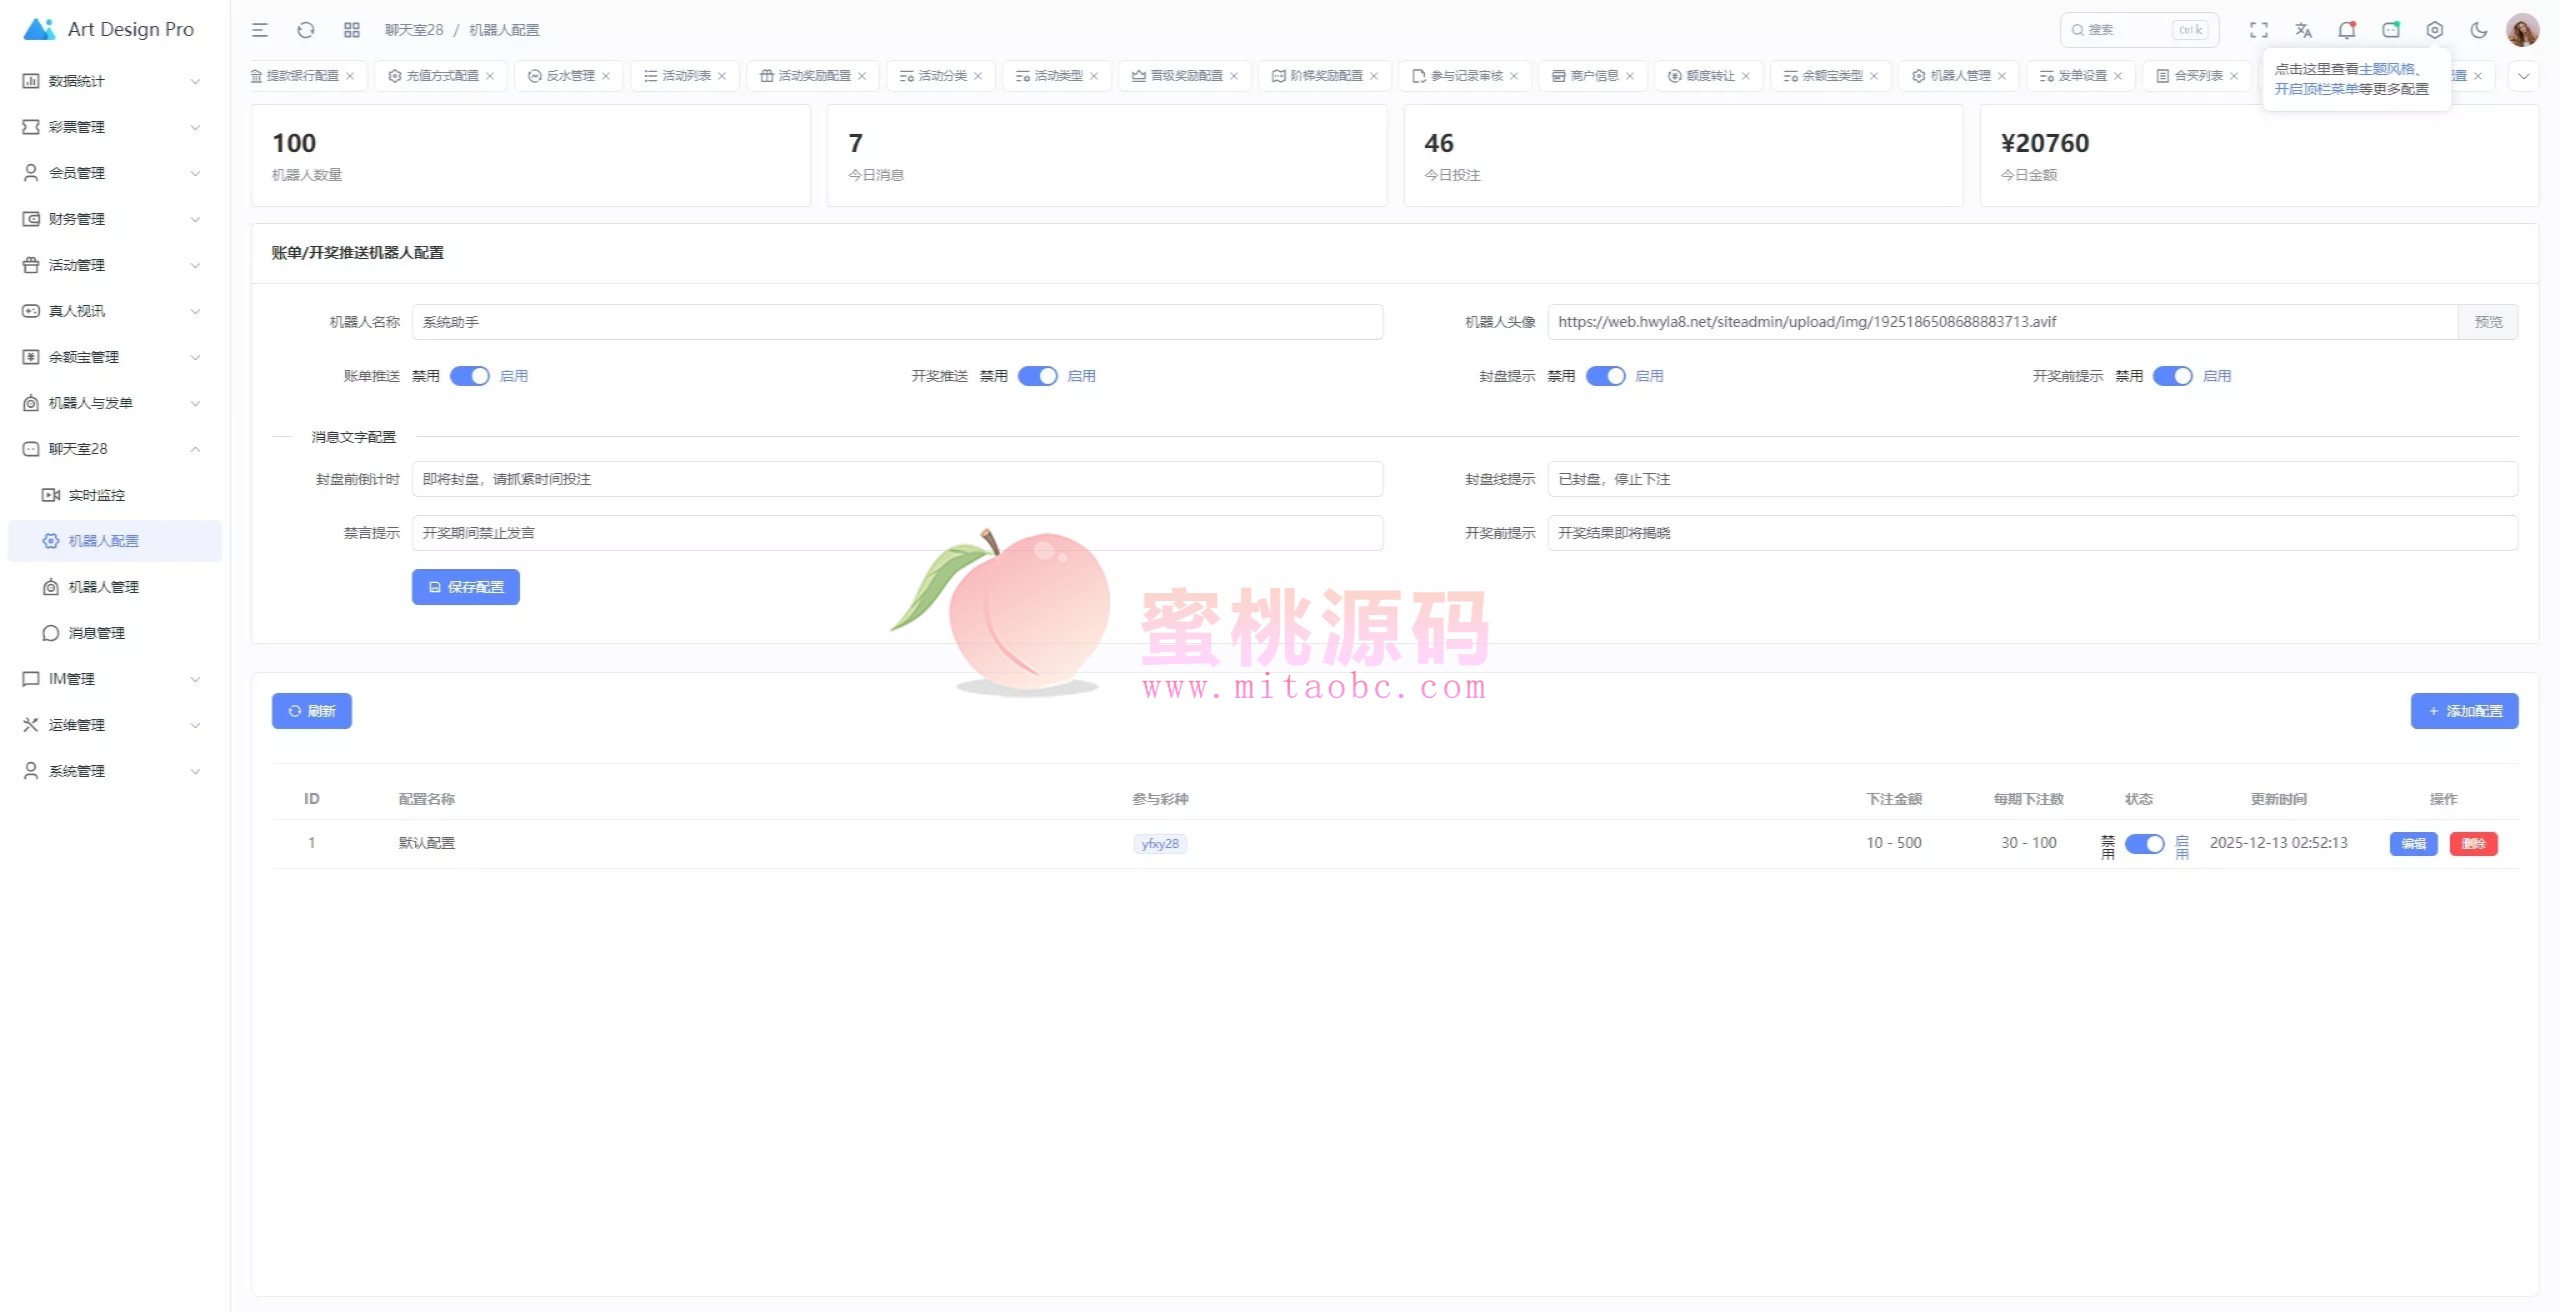Toggle the sidebar collapse menu icon
Viewport: 2560px width, 1312px height.
[x=260, y=30]
